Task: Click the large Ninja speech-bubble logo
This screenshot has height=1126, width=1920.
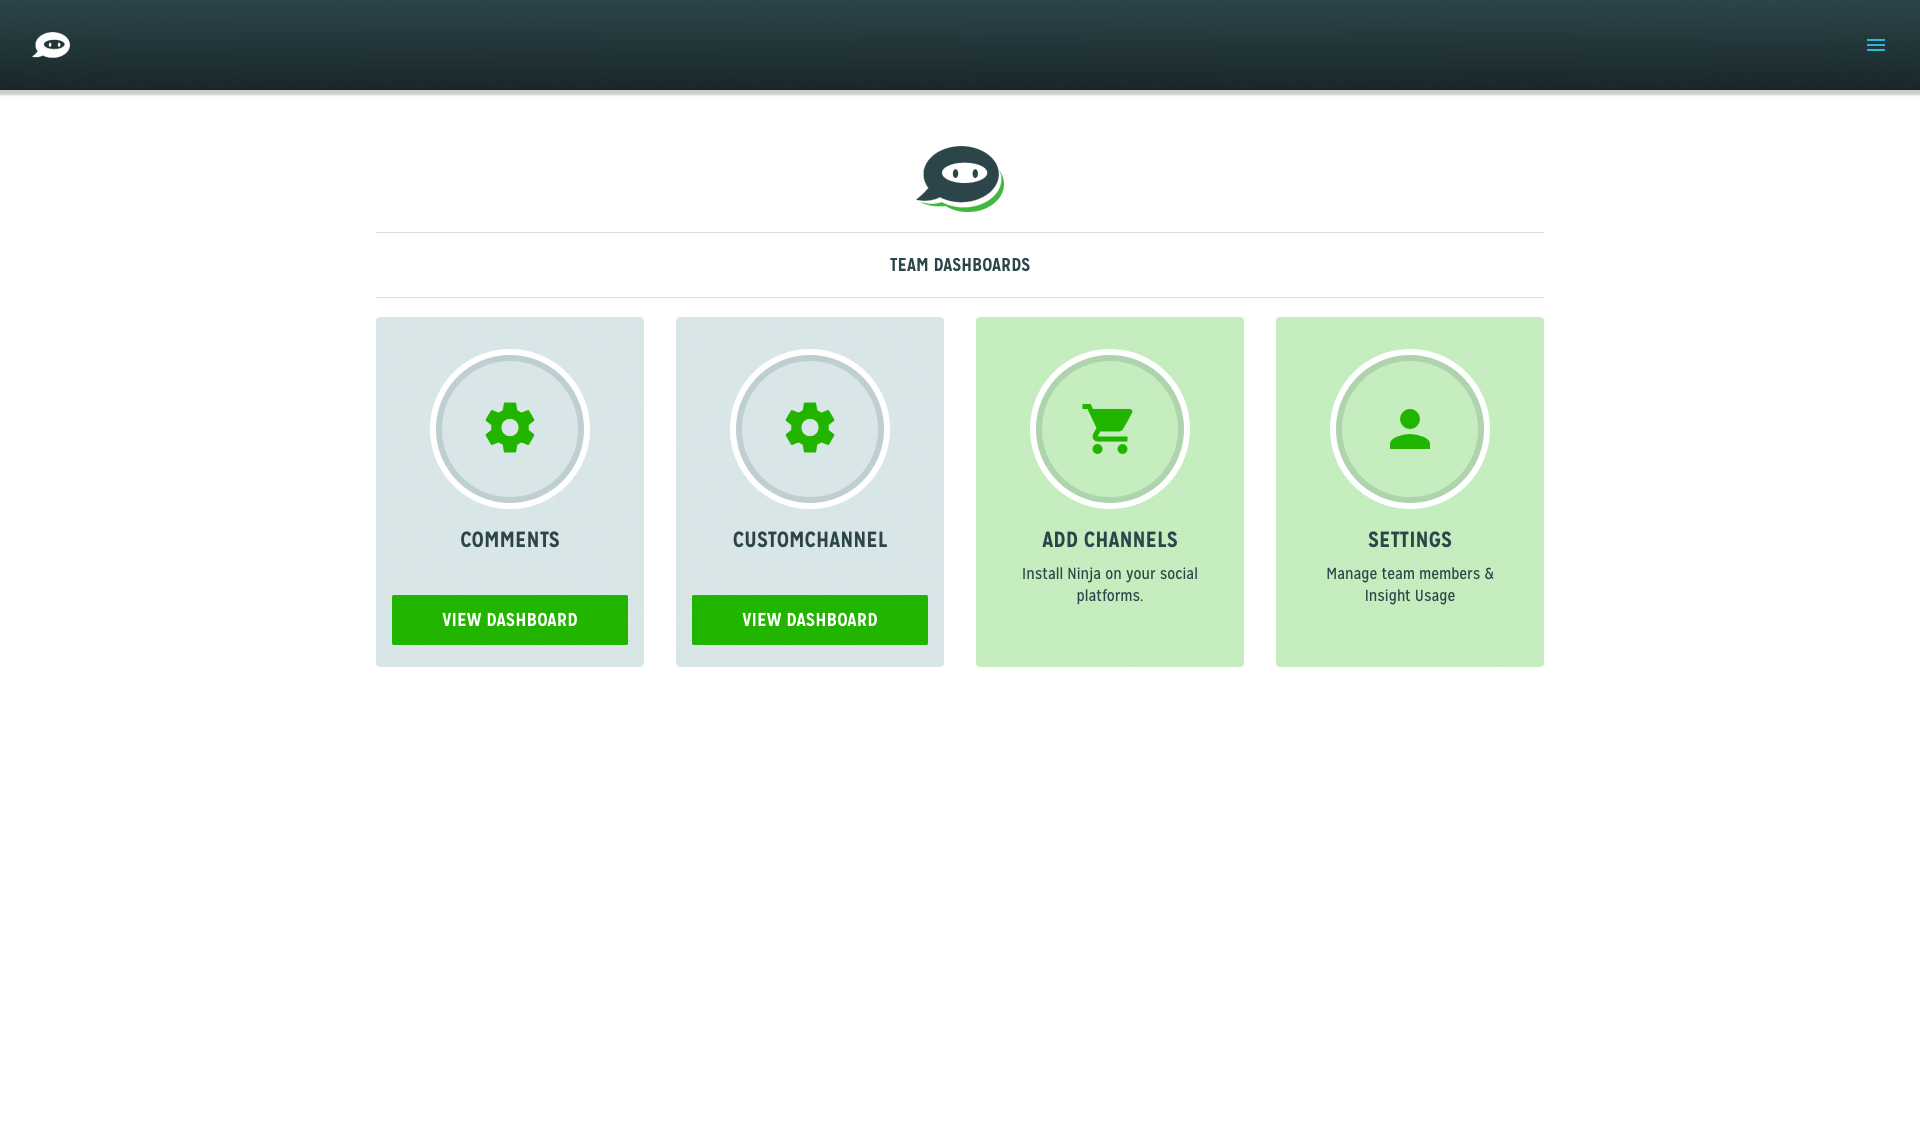Action: tap(960, 178)
